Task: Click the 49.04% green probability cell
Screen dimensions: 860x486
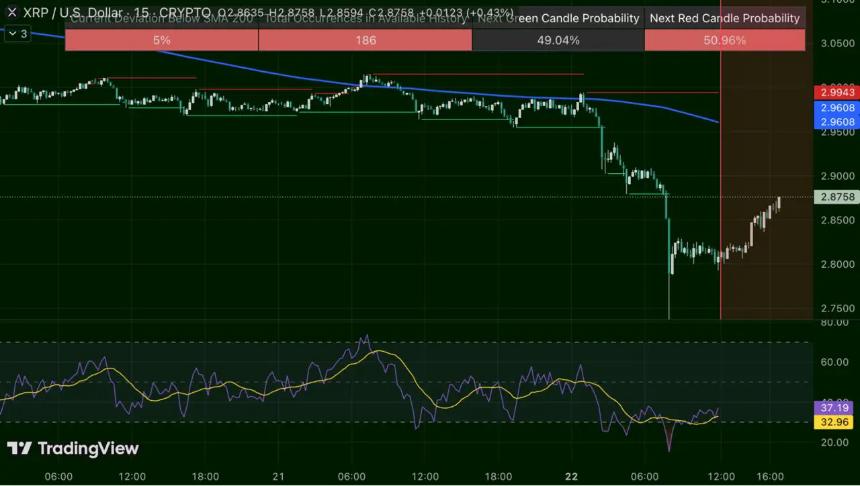Action: (558, 40)
